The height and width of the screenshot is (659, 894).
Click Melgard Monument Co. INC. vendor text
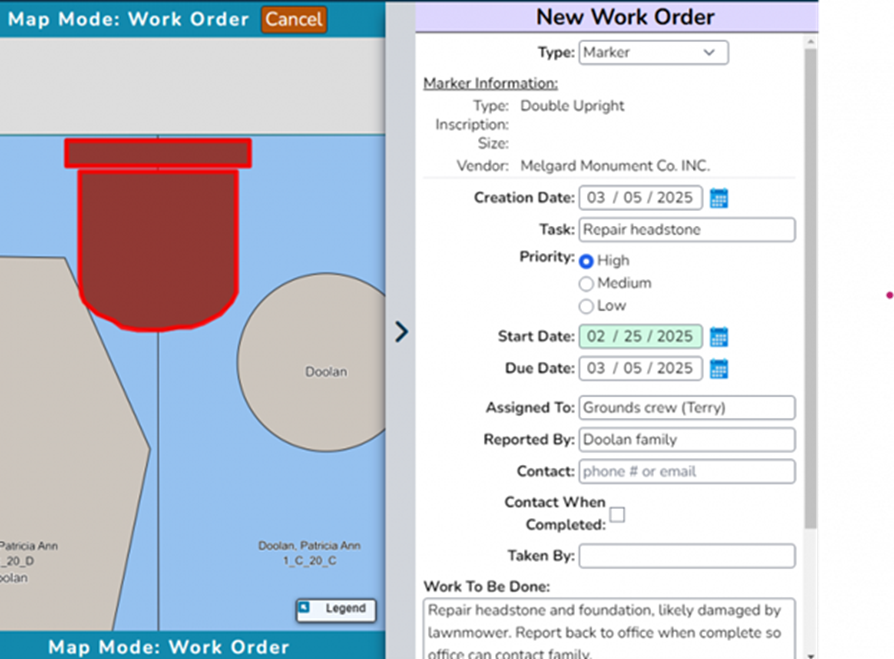click(615, 166)
